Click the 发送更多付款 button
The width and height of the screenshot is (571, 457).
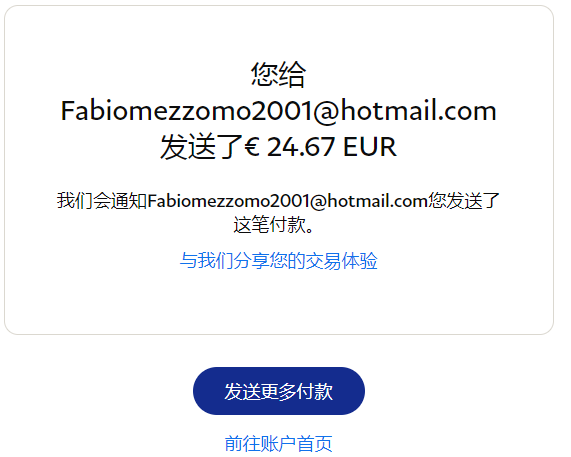279,391
